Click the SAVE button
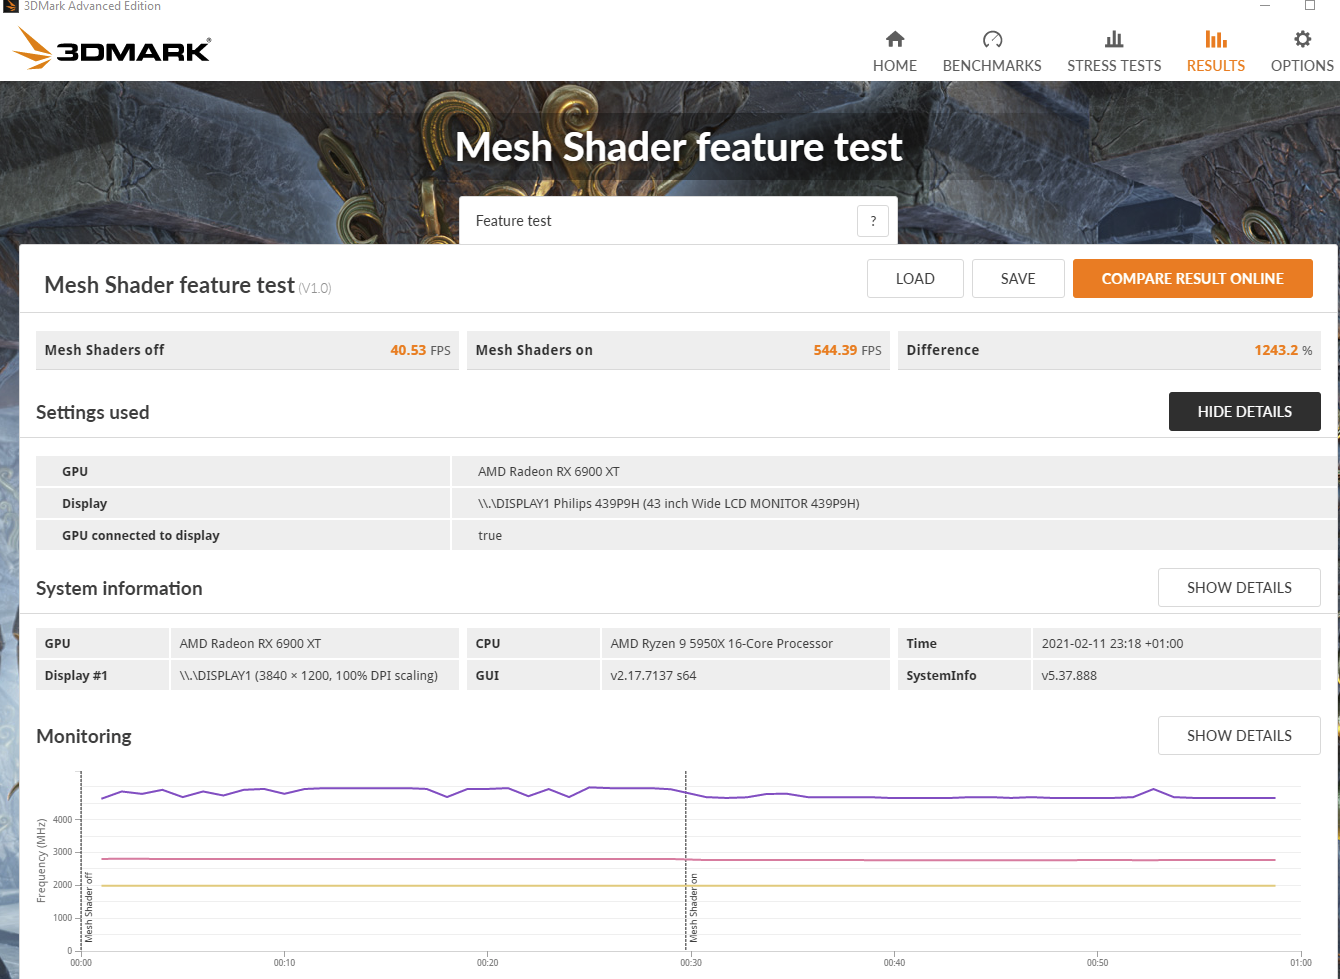The height and width of the screenshot is (979, 1340). pos(1018,279)
